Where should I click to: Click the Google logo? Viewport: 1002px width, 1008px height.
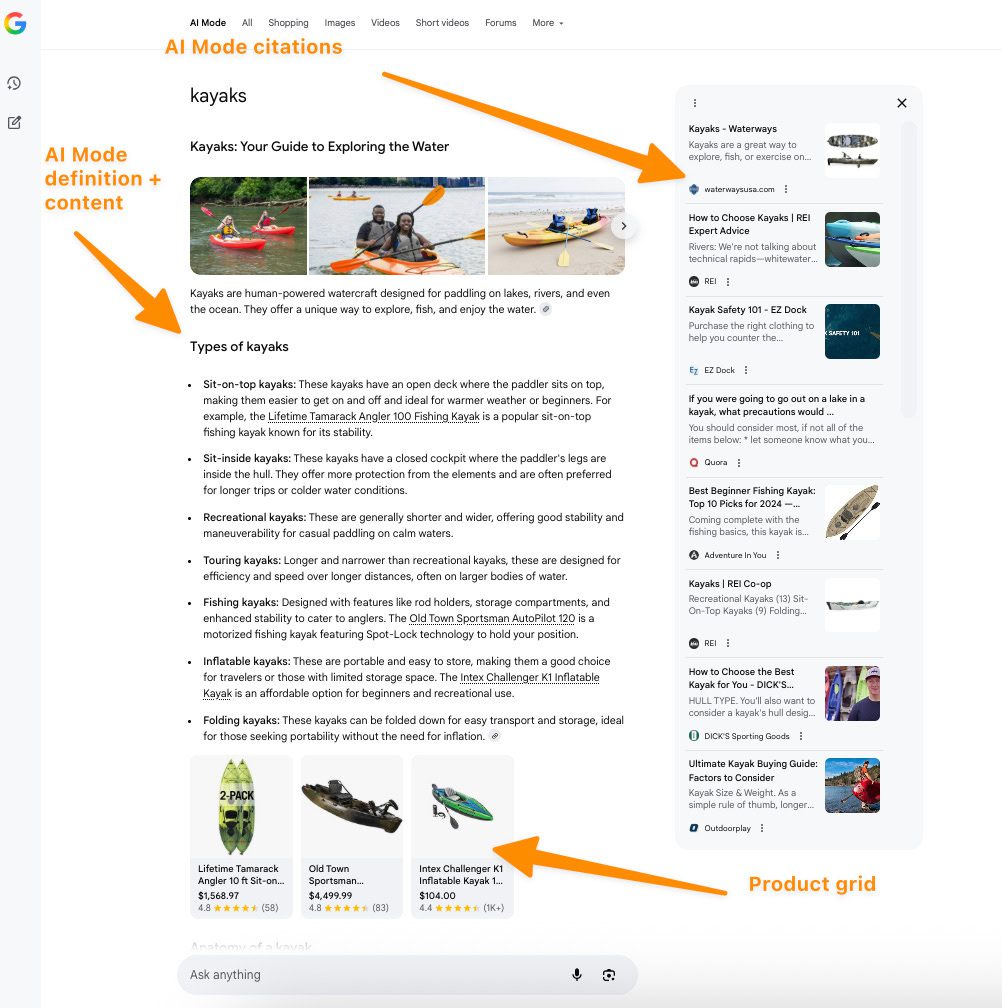pos(15,23)
